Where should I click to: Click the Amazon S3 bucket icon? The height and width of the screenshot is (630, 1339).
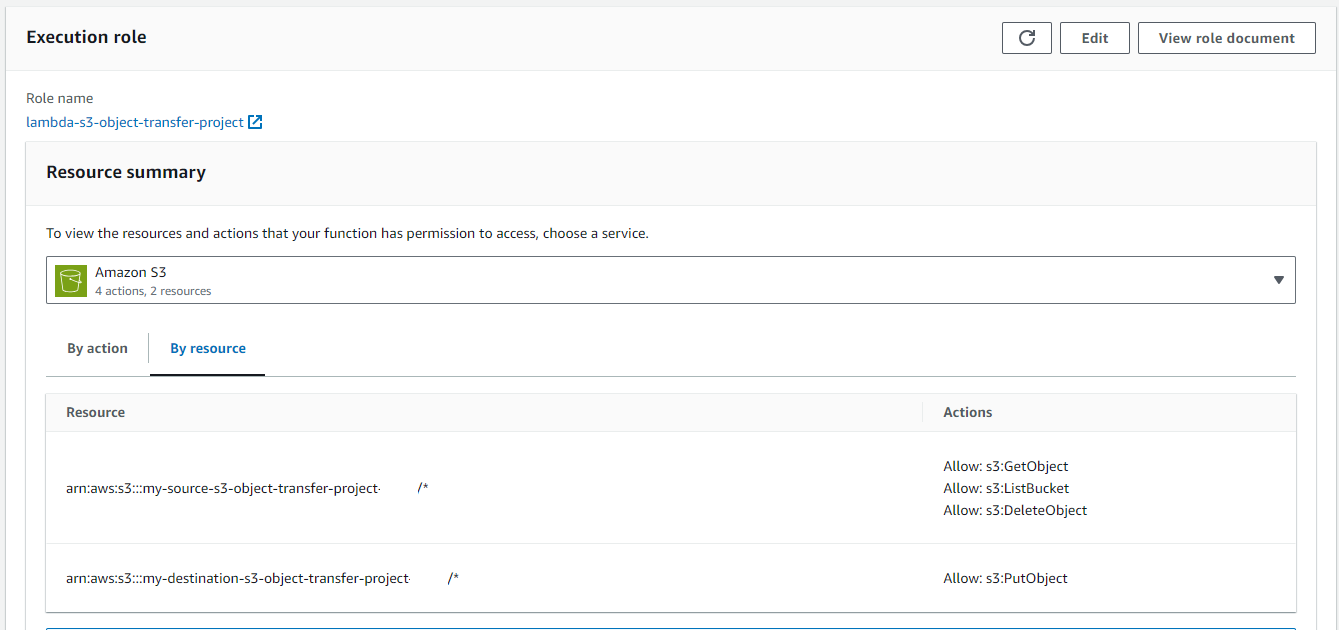[x=71, y=280]
